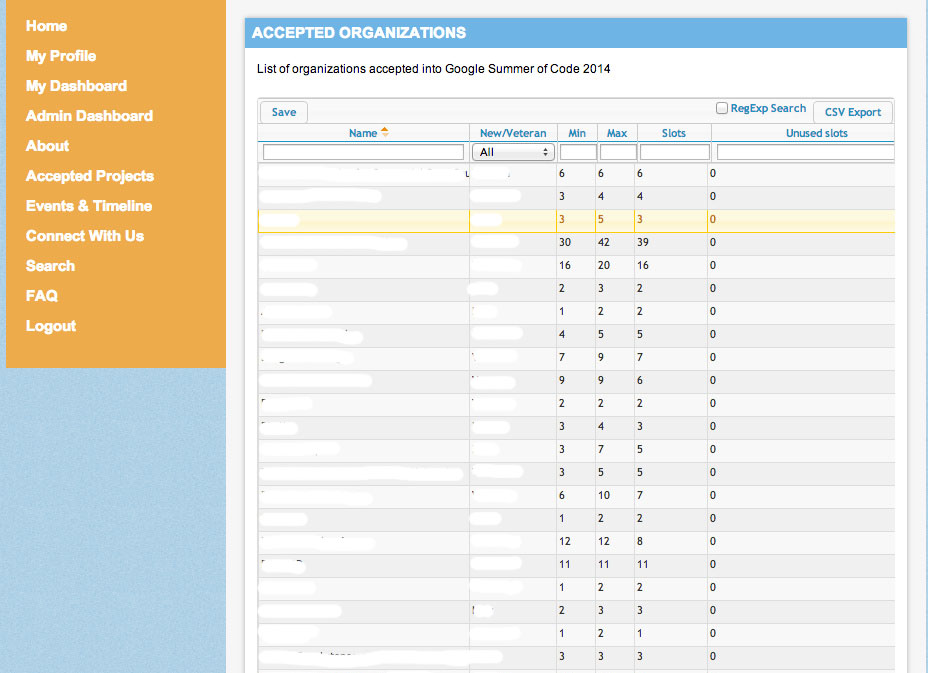Image resolution: width=928 pixels, height=673 pixels.
Task: Navigate to My Dashboard
Action: pos(76,86)
